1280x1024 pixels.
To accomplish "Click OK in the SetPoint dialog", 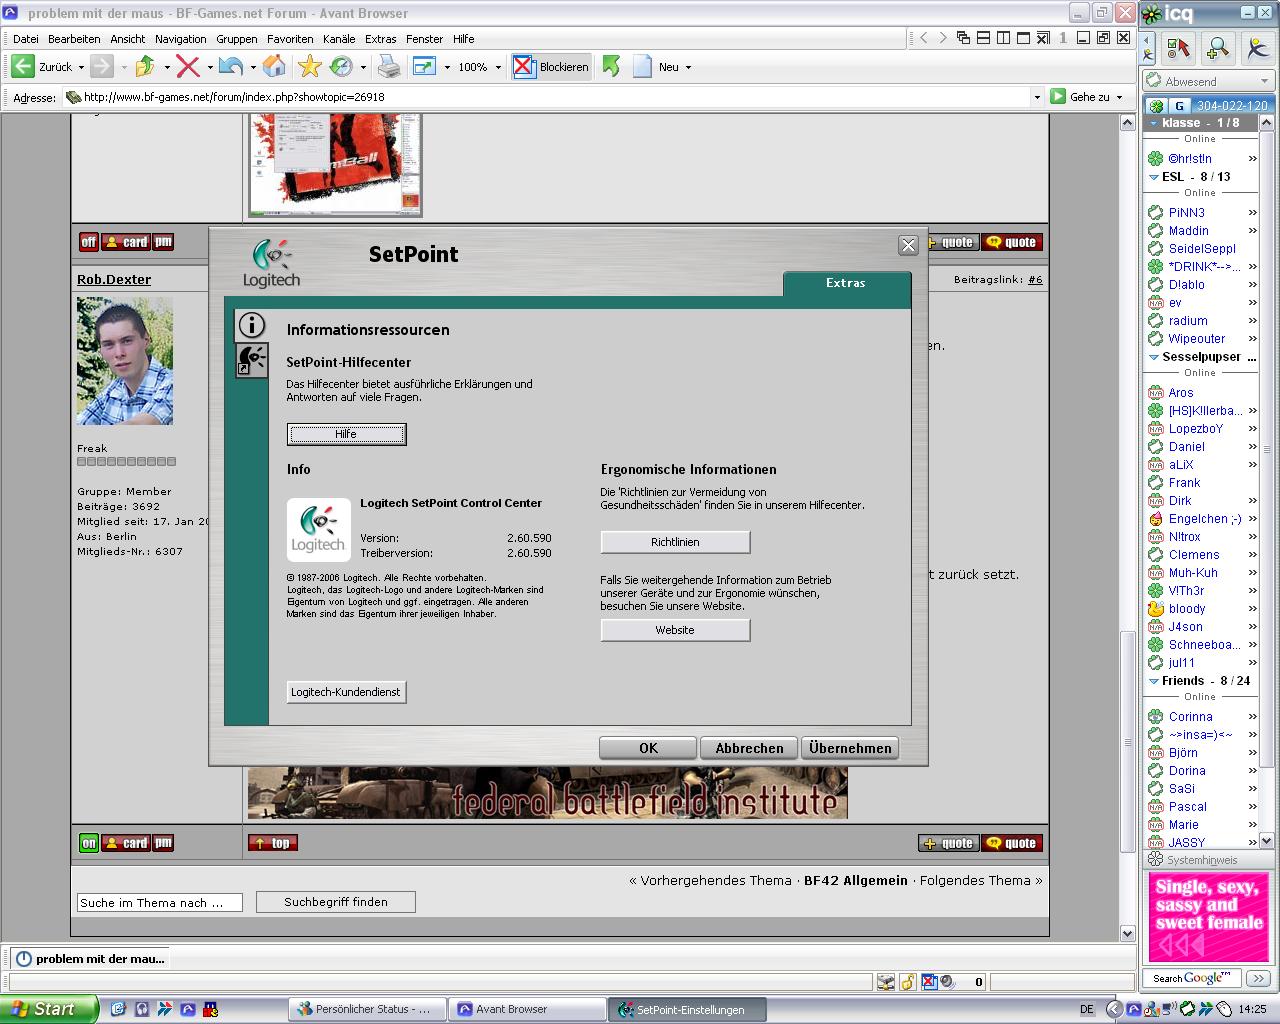I will click(648, 748).
